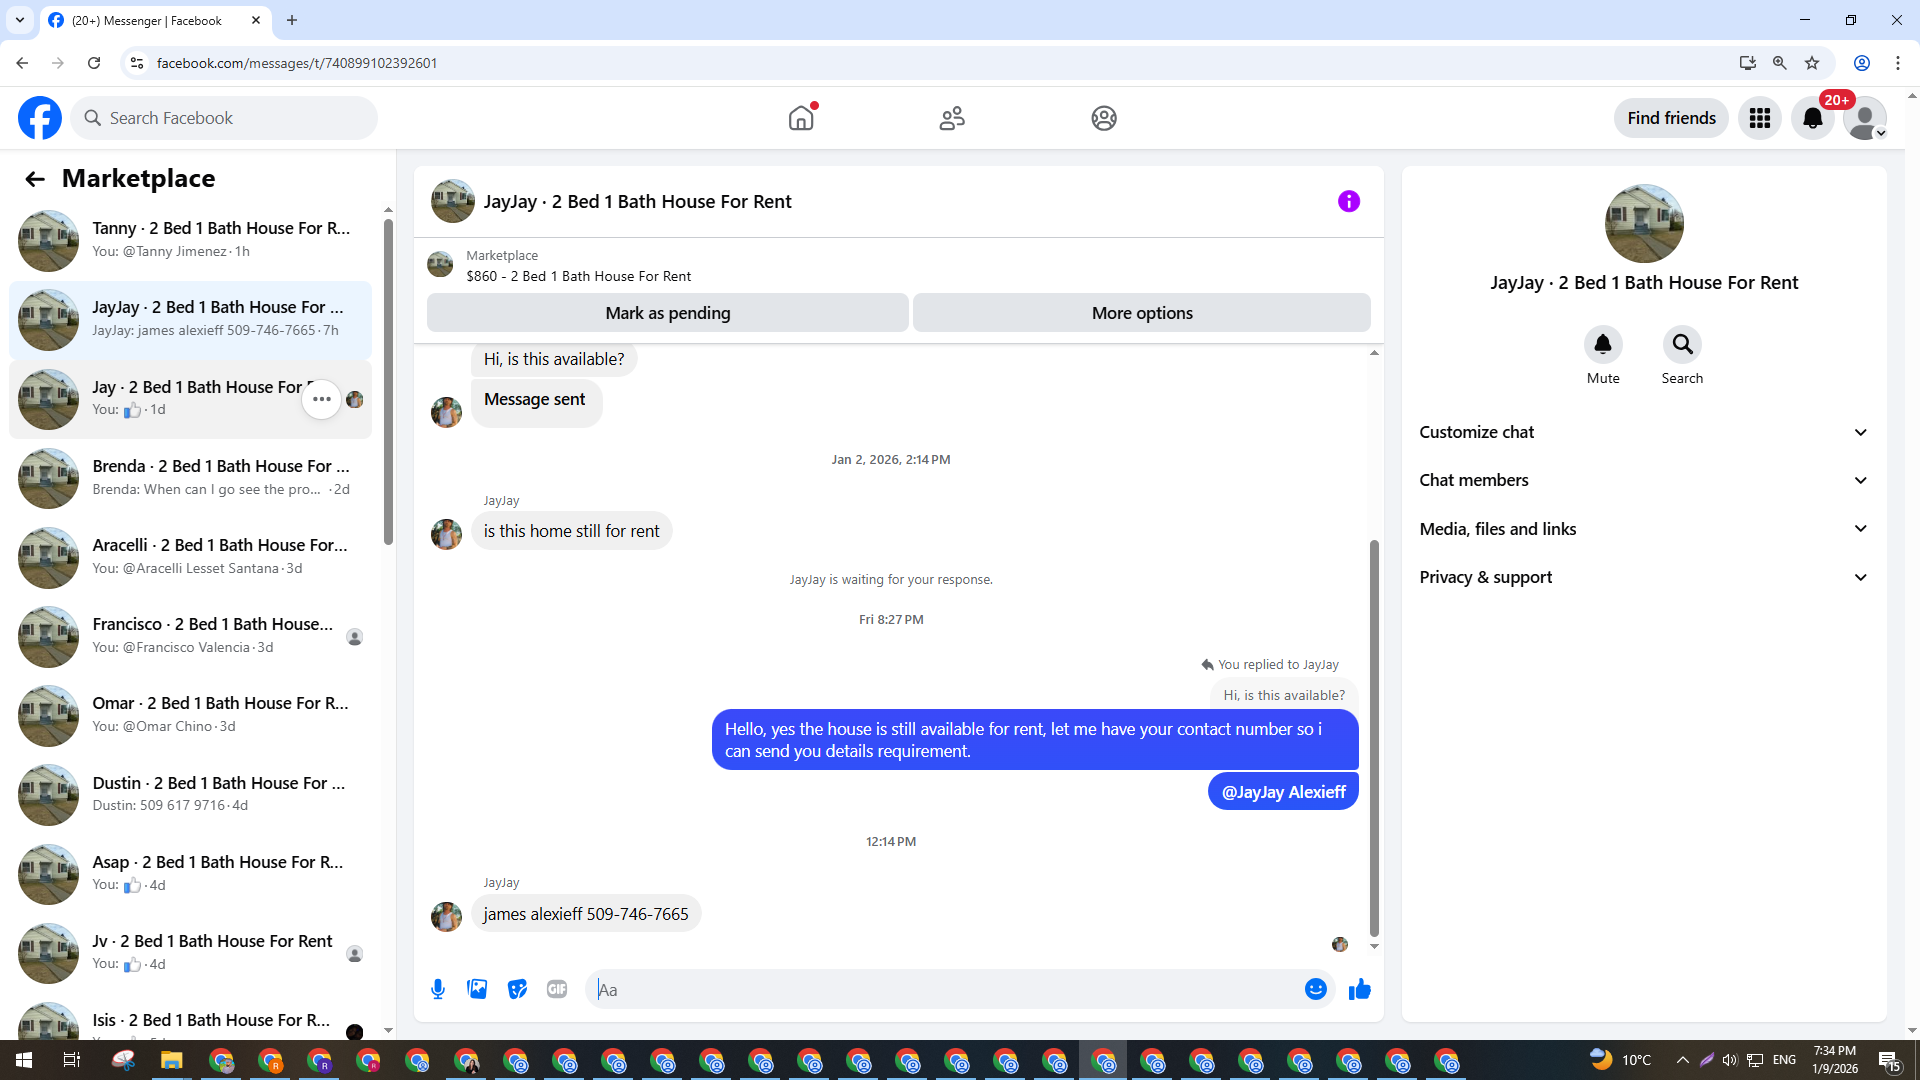Open the emoji picker in message box
This screenshot has height=1080, width=1920.
(1315, 989)
